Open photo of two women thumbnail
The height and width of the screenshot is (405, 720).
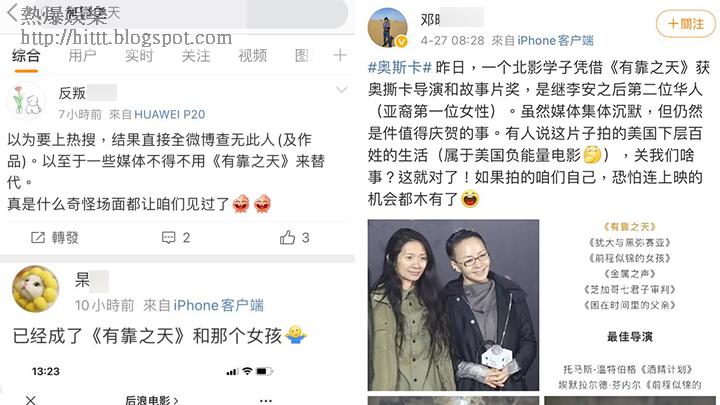[453, 305]
